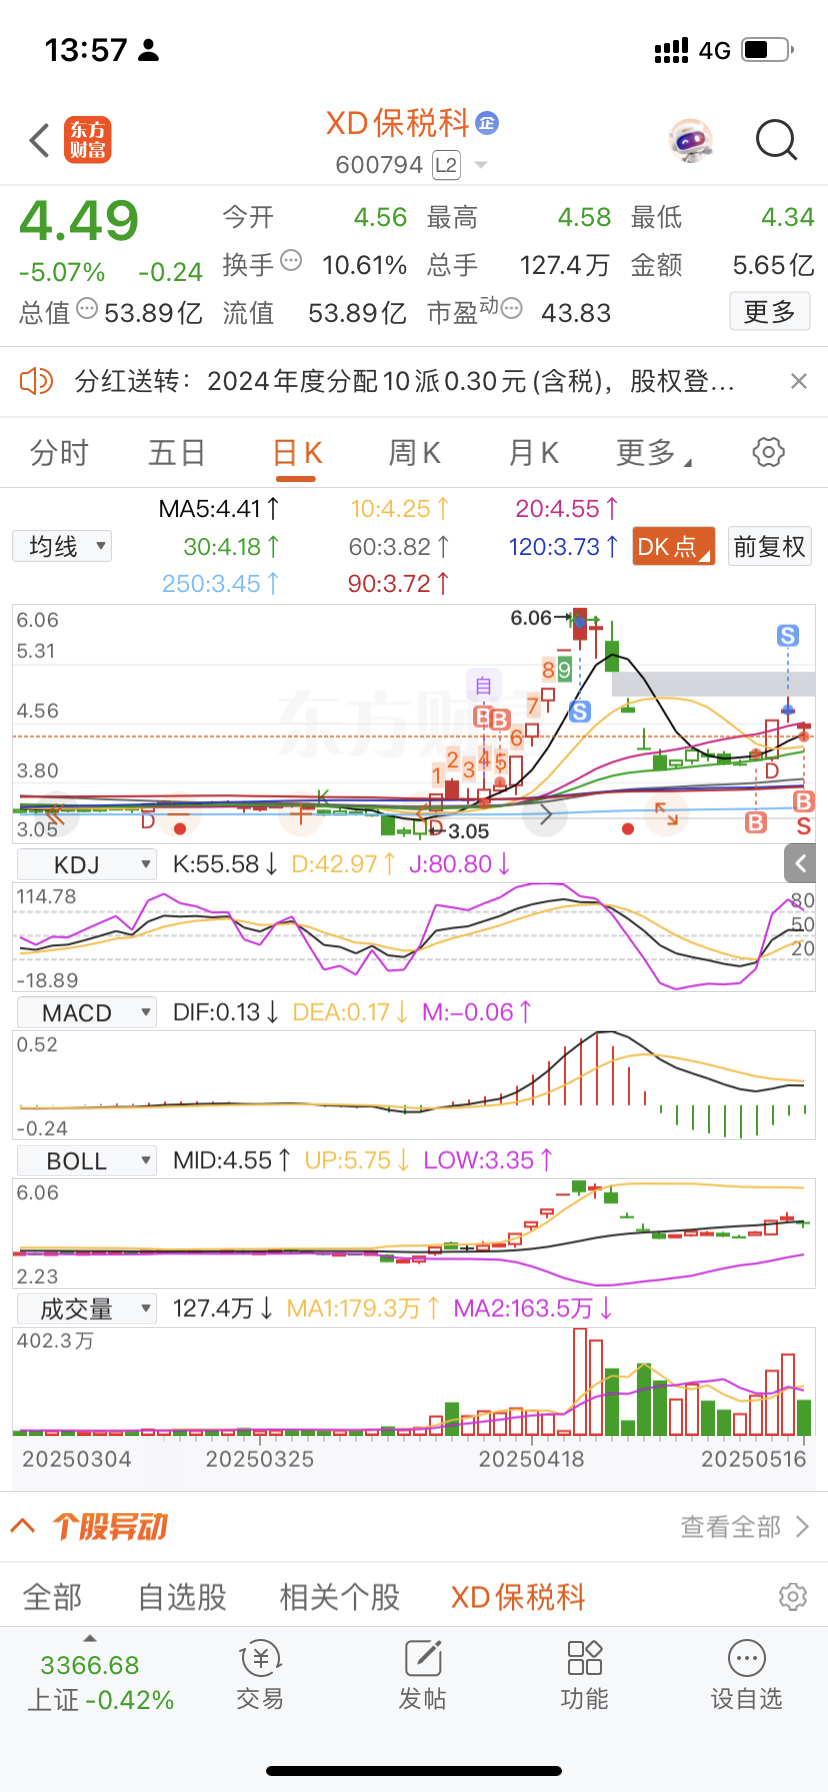Tap the search magnifier icon

click(777, 141)
